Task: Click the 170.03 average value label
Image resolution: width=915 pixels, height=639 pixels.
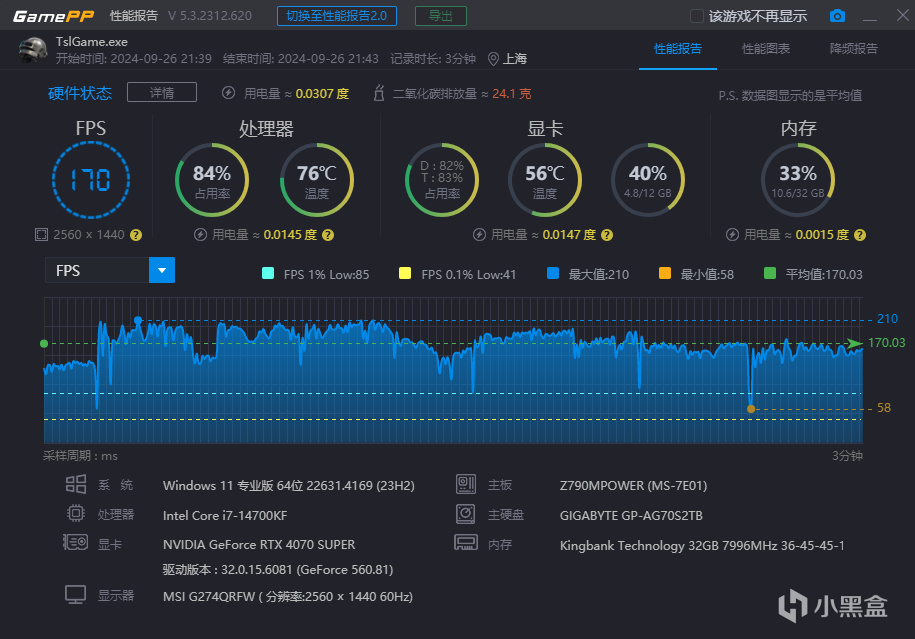Action: click(x=886, y=343)
